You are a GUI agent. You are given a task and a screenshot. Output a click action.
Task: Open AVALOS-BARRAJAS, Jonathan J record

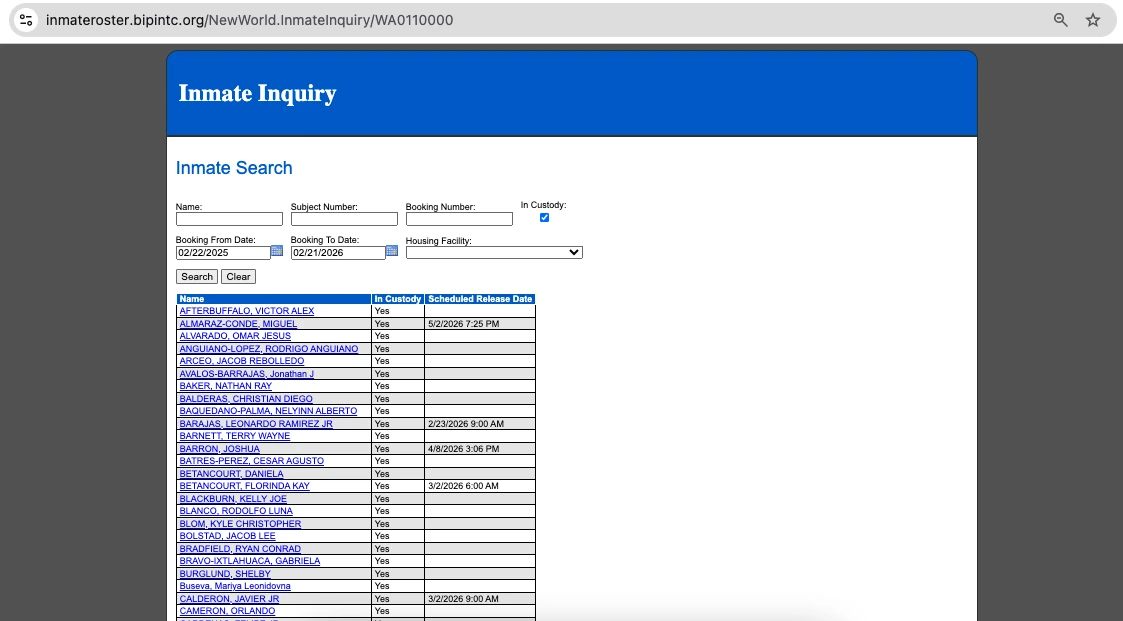(x=246, y=374)
